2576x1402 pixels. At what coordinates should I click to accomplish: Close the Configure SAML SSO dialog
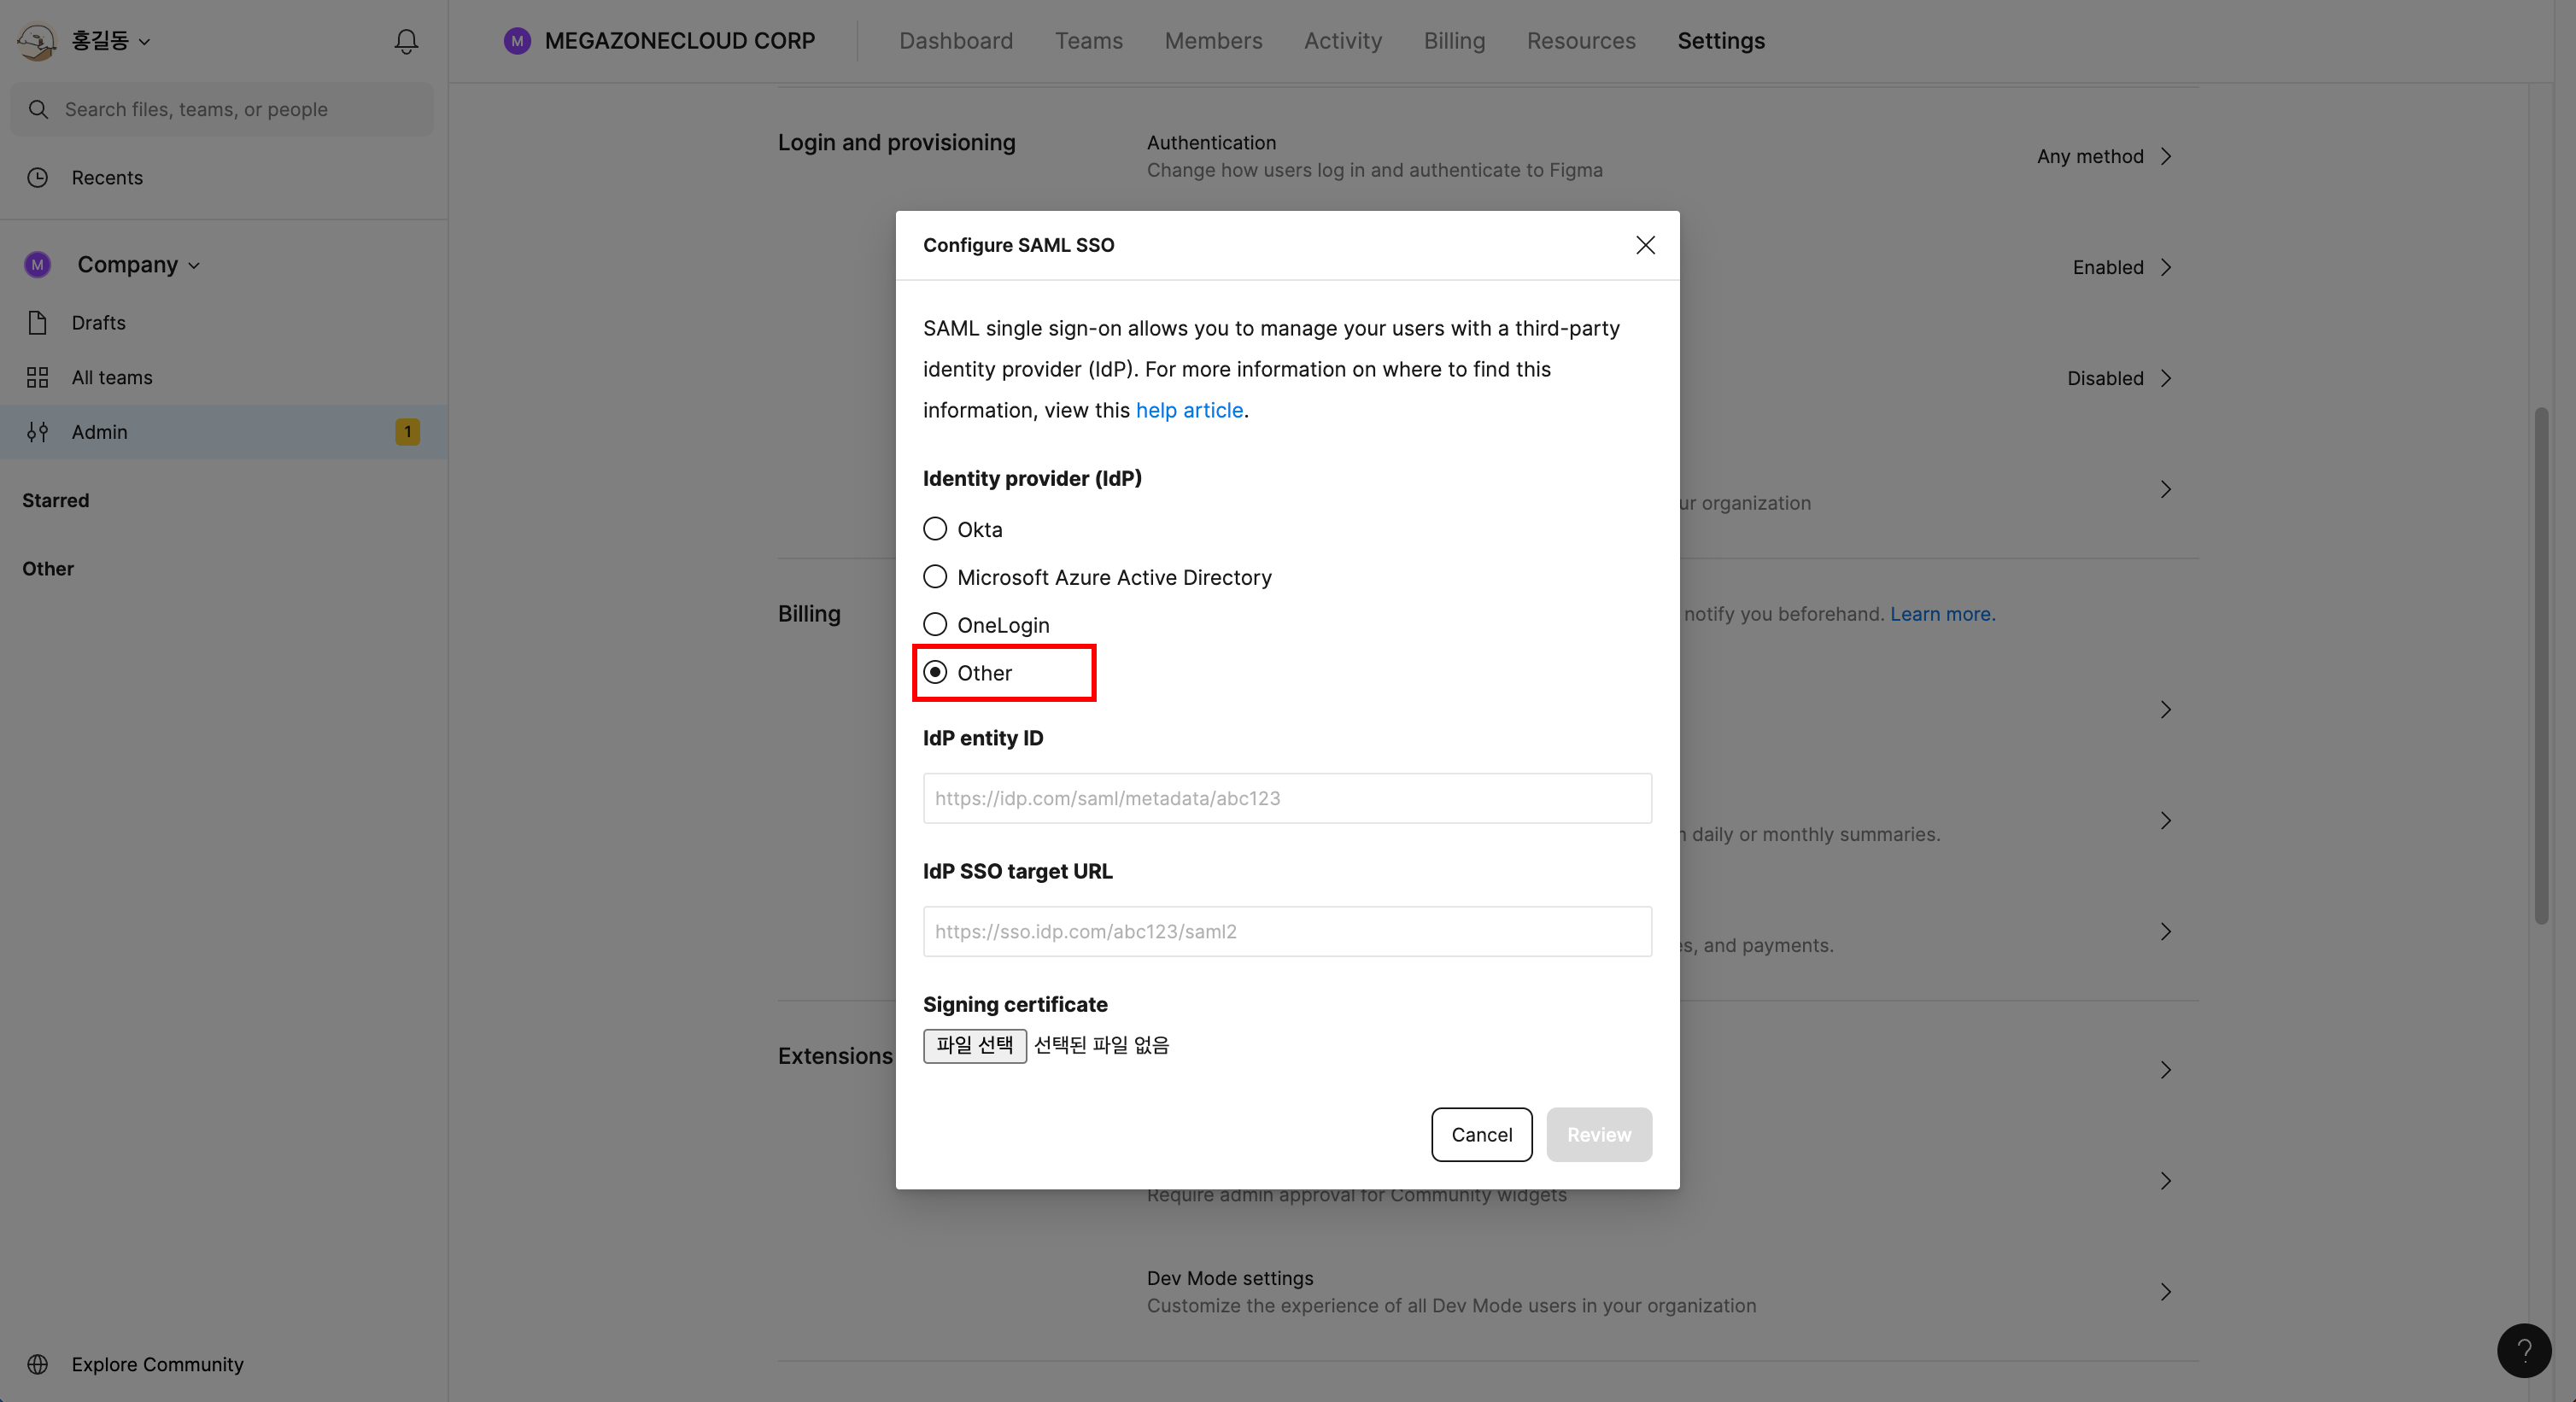click(1645, 245)
